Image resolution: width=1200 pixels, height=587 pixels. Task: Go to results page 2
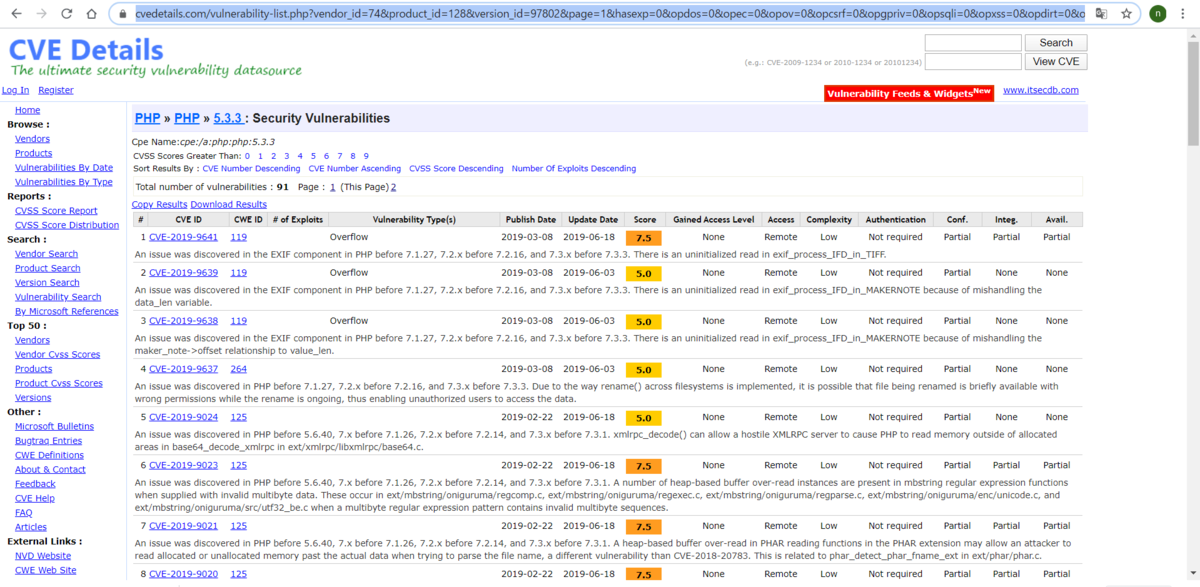393,187
